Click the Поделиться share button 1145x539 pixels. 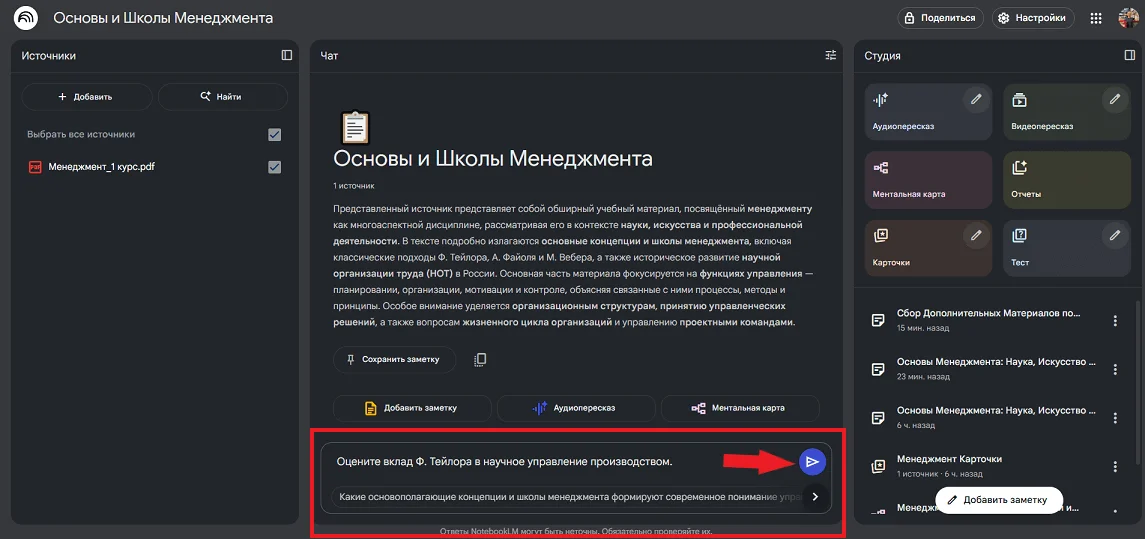click(939, 18)
